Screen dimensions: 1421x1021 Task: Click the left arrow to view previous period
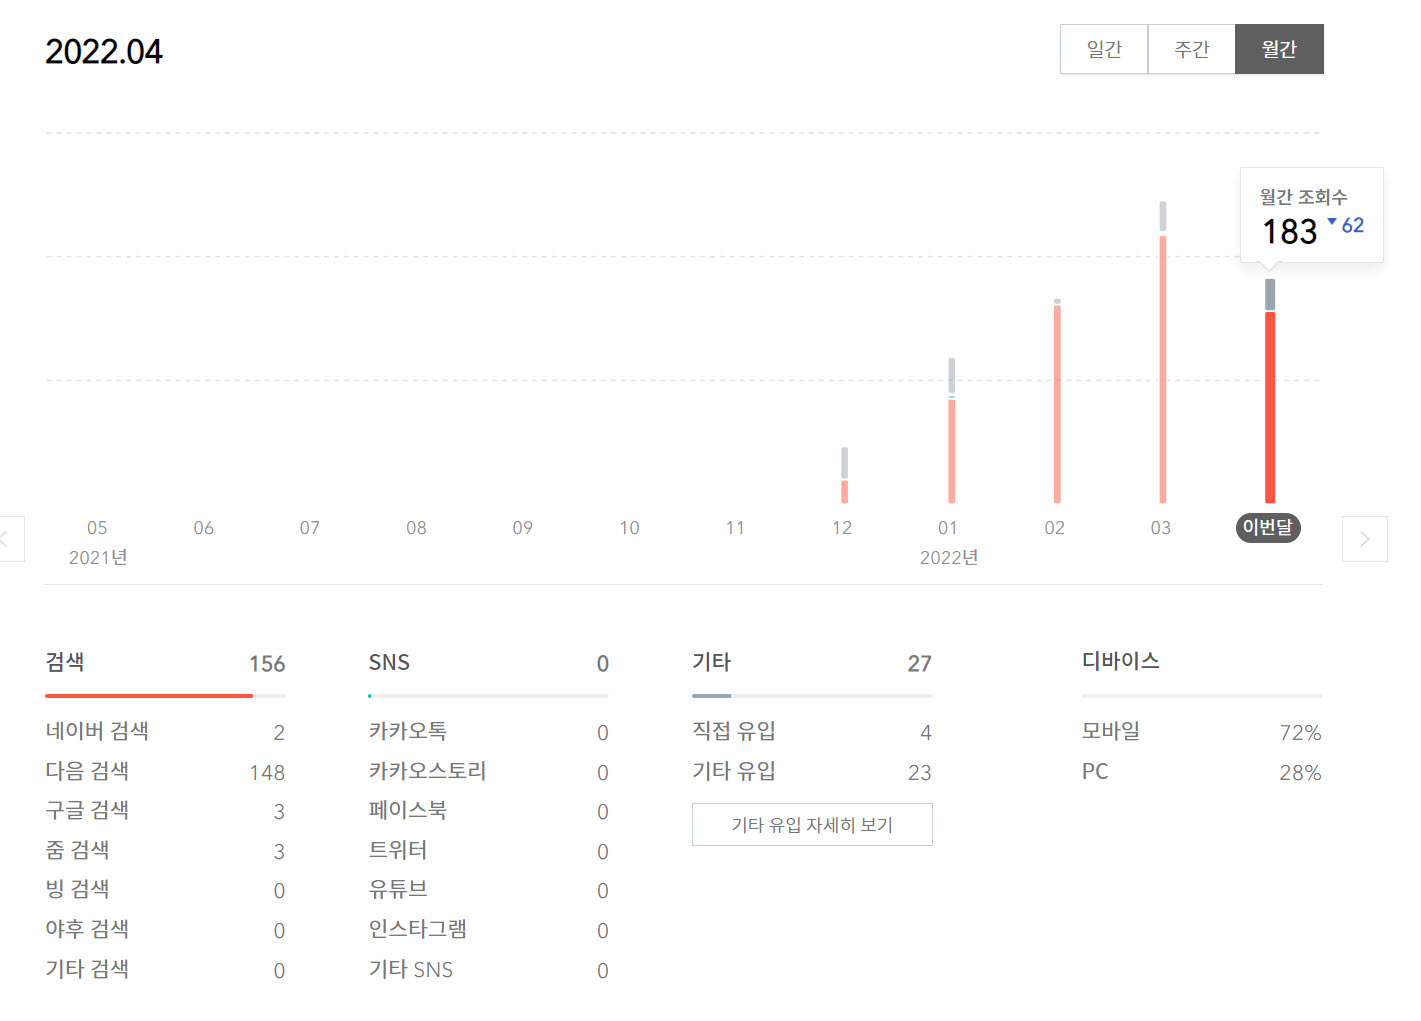pyautogui.click(x=10, y=539)
